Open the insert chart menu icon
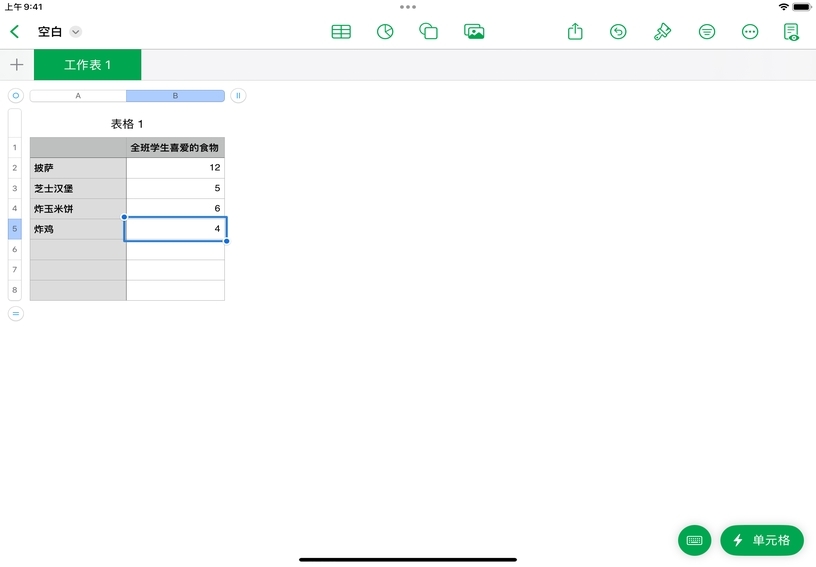Screen dimensions: 816x567 (x=385, y=32)
